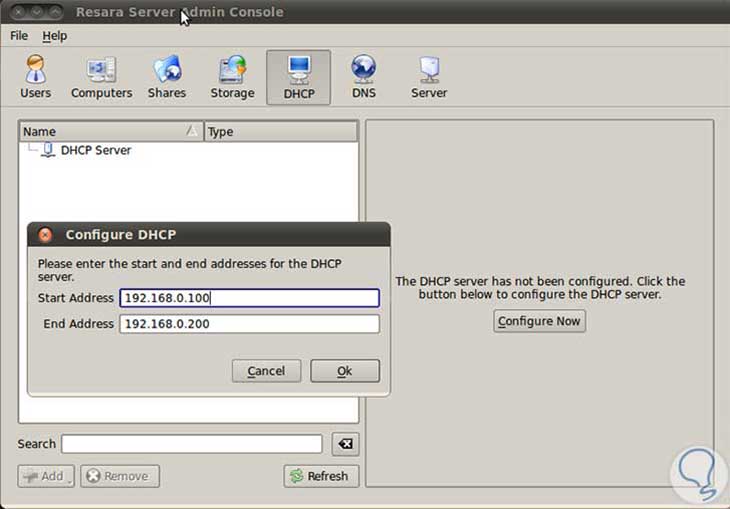
Task: Clear the search field icon
Action: click(345, 444)
